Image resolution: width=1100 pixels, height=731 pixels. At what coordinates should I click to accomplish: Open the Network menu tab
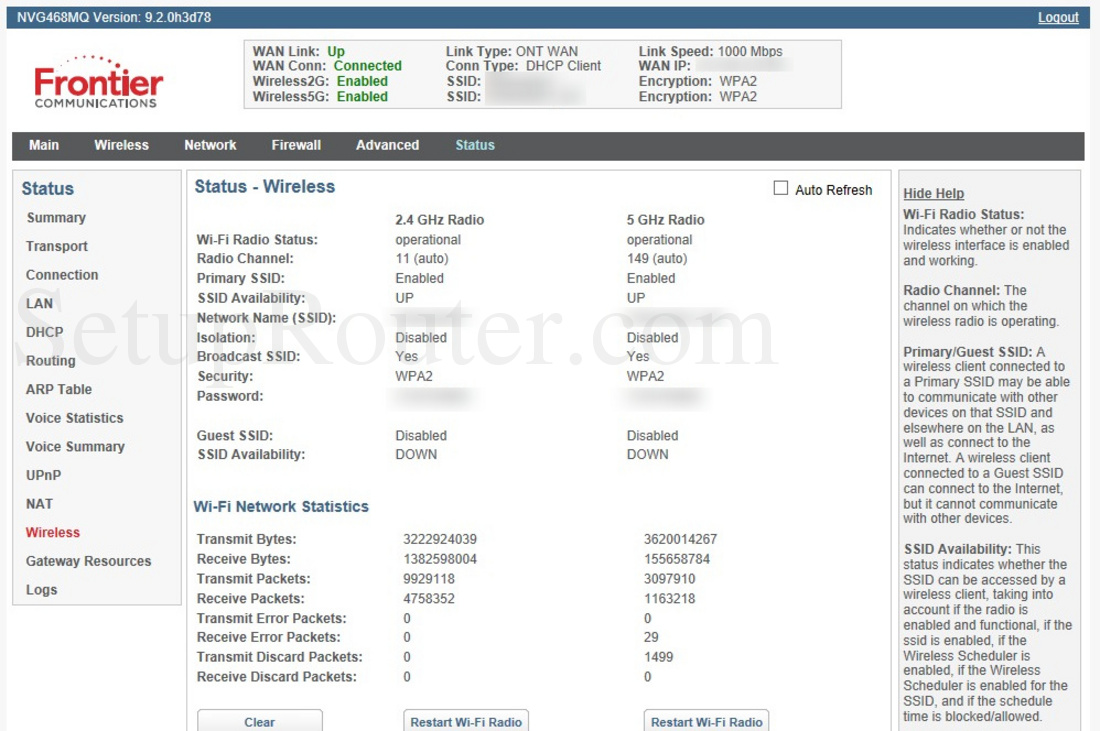(210, 145)
